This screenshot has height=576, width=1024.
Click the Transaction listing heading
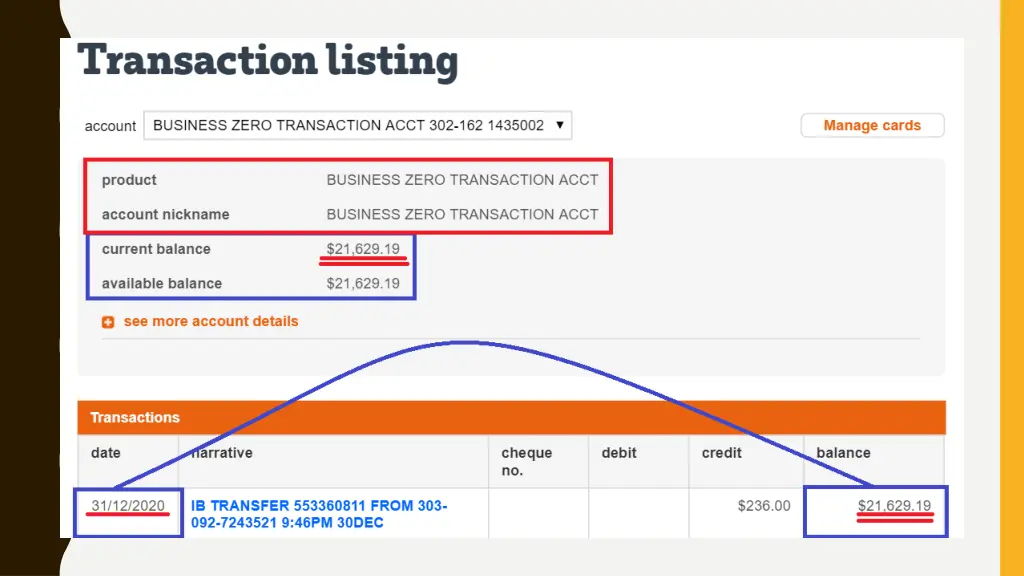tap(268, 60)
